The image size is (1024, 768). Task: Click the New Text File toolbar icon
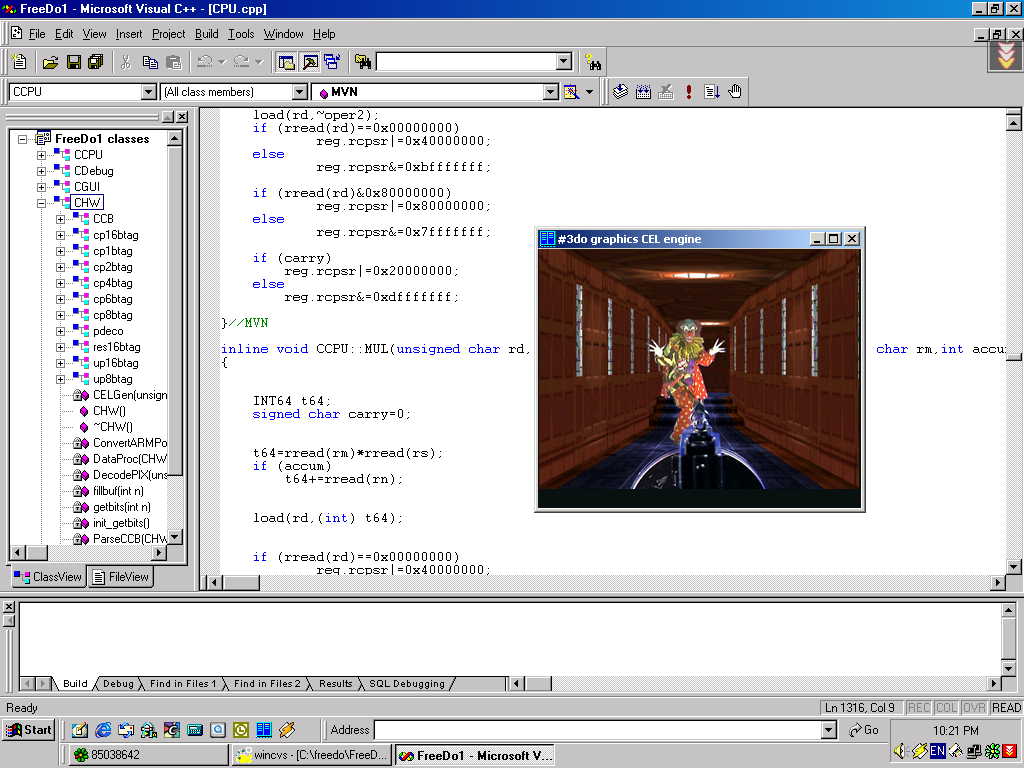(20, 62)
